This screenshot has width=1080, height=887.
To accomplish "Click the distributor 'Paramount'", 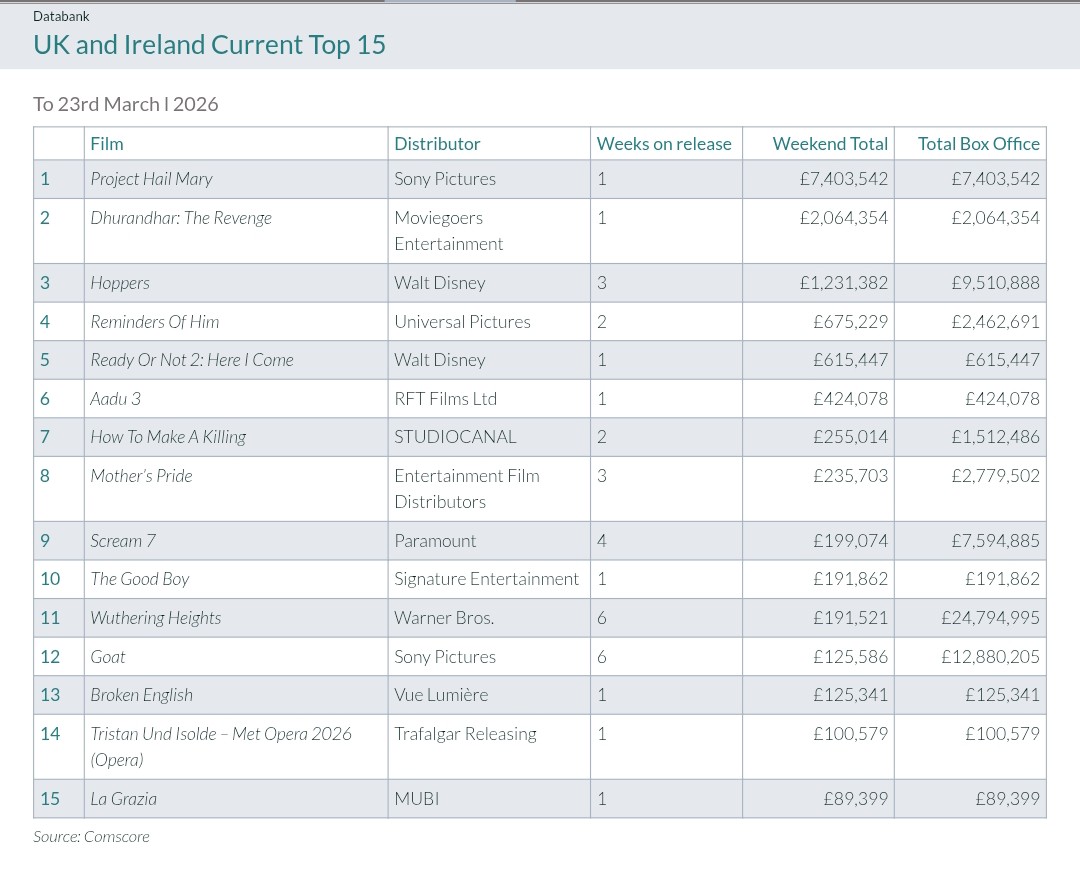I will click(x=435, y=541).
